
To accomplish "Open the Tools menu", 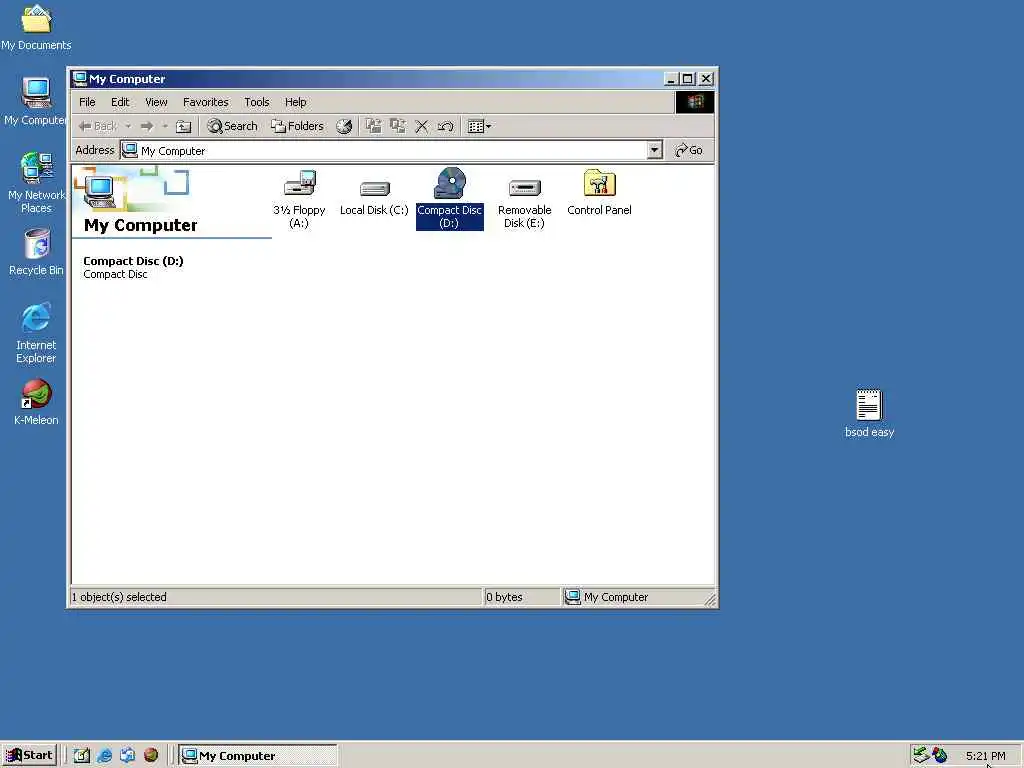I will 257,102.
